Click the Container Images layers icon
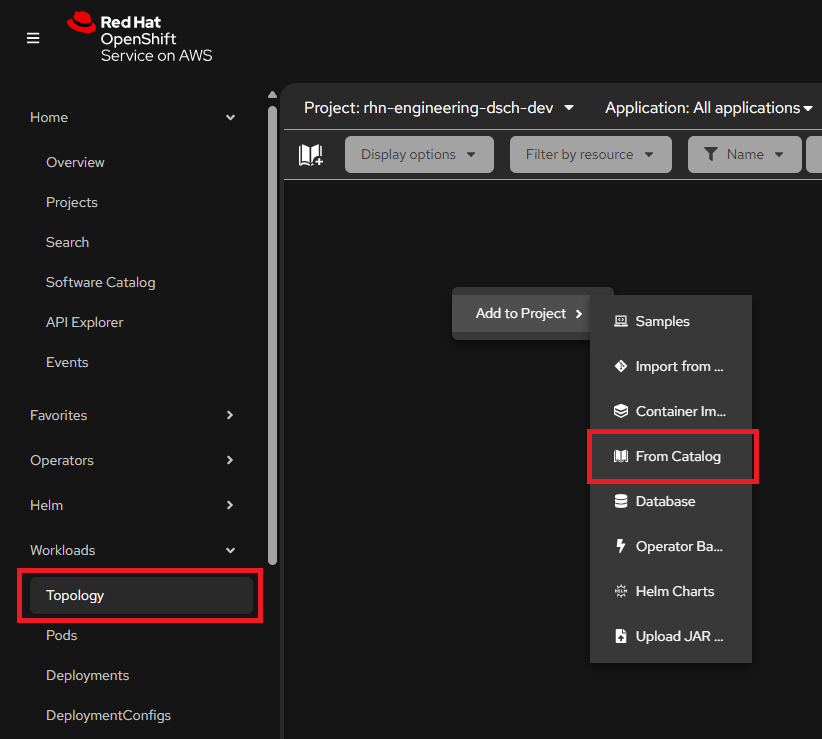Image resolution: width=822 pixels, height=739 pixels. (x=620, y=411)
